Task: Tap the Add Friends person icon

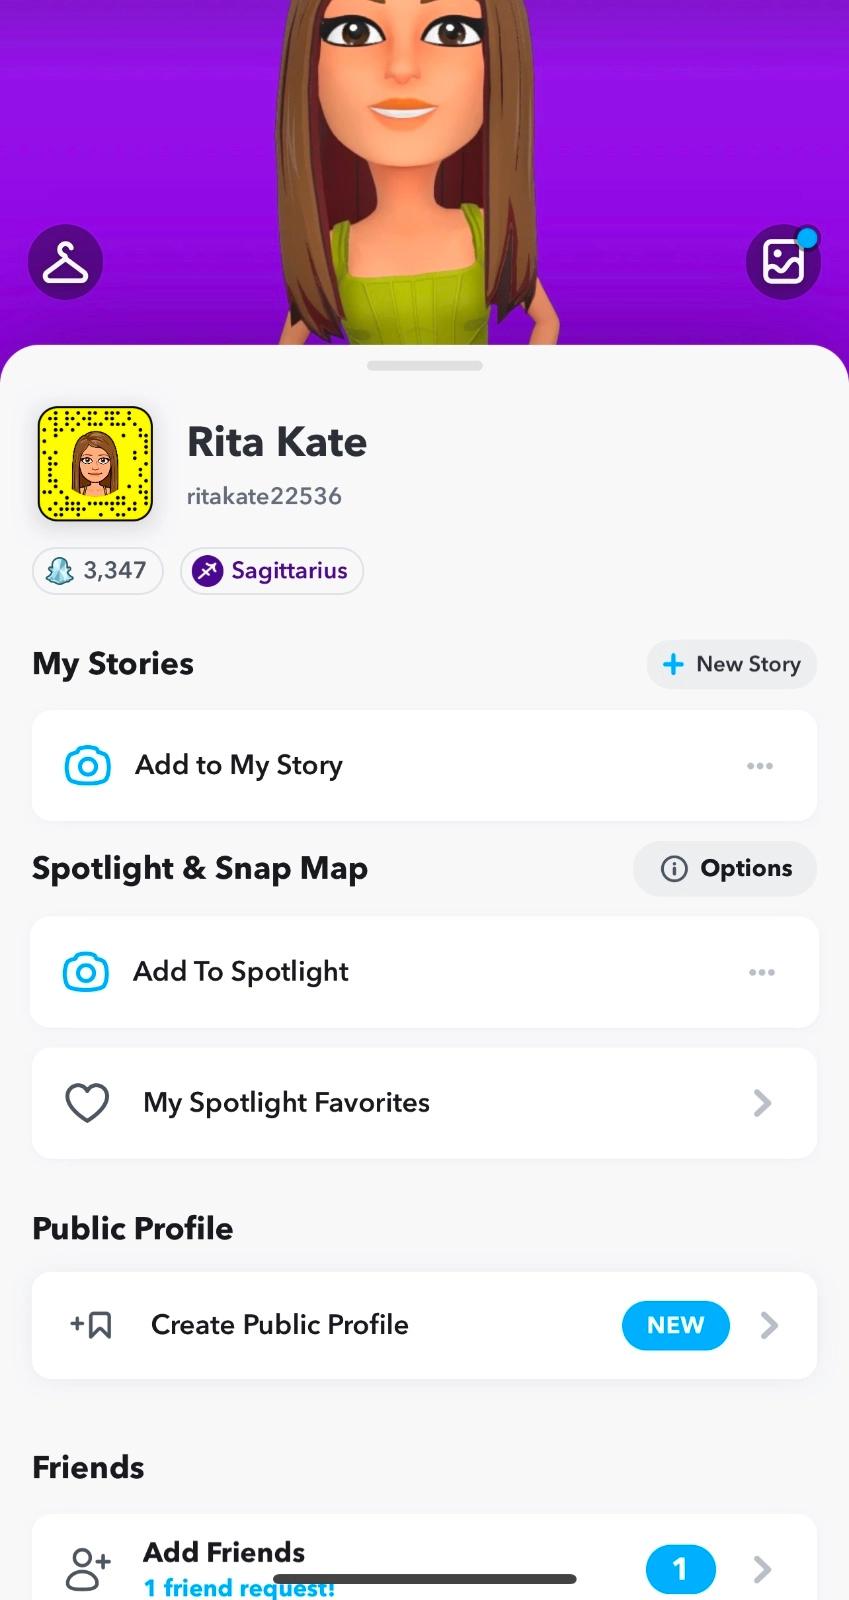Action: (x=88, y=1568)
